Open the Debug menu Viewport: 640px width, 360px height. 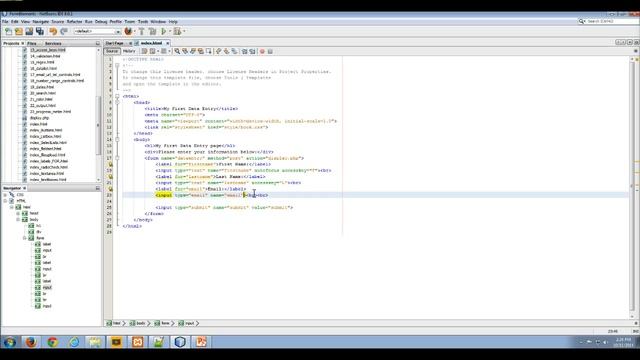(x=101, y=22)
